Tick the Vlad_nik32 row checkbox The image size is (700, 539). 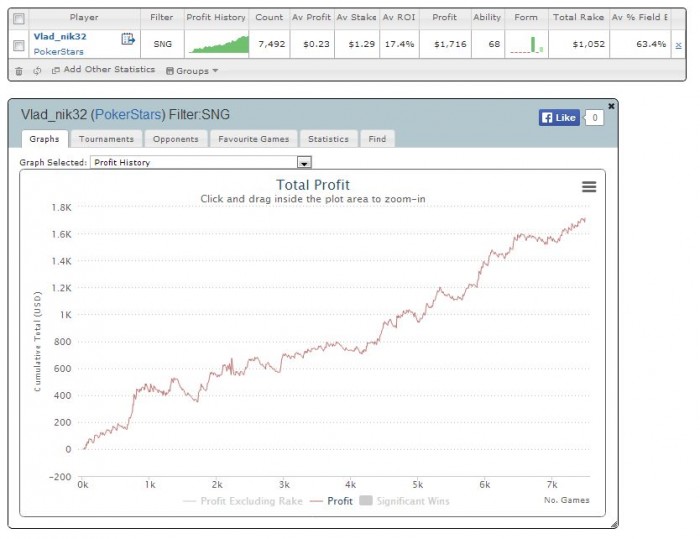click(19, 45)
